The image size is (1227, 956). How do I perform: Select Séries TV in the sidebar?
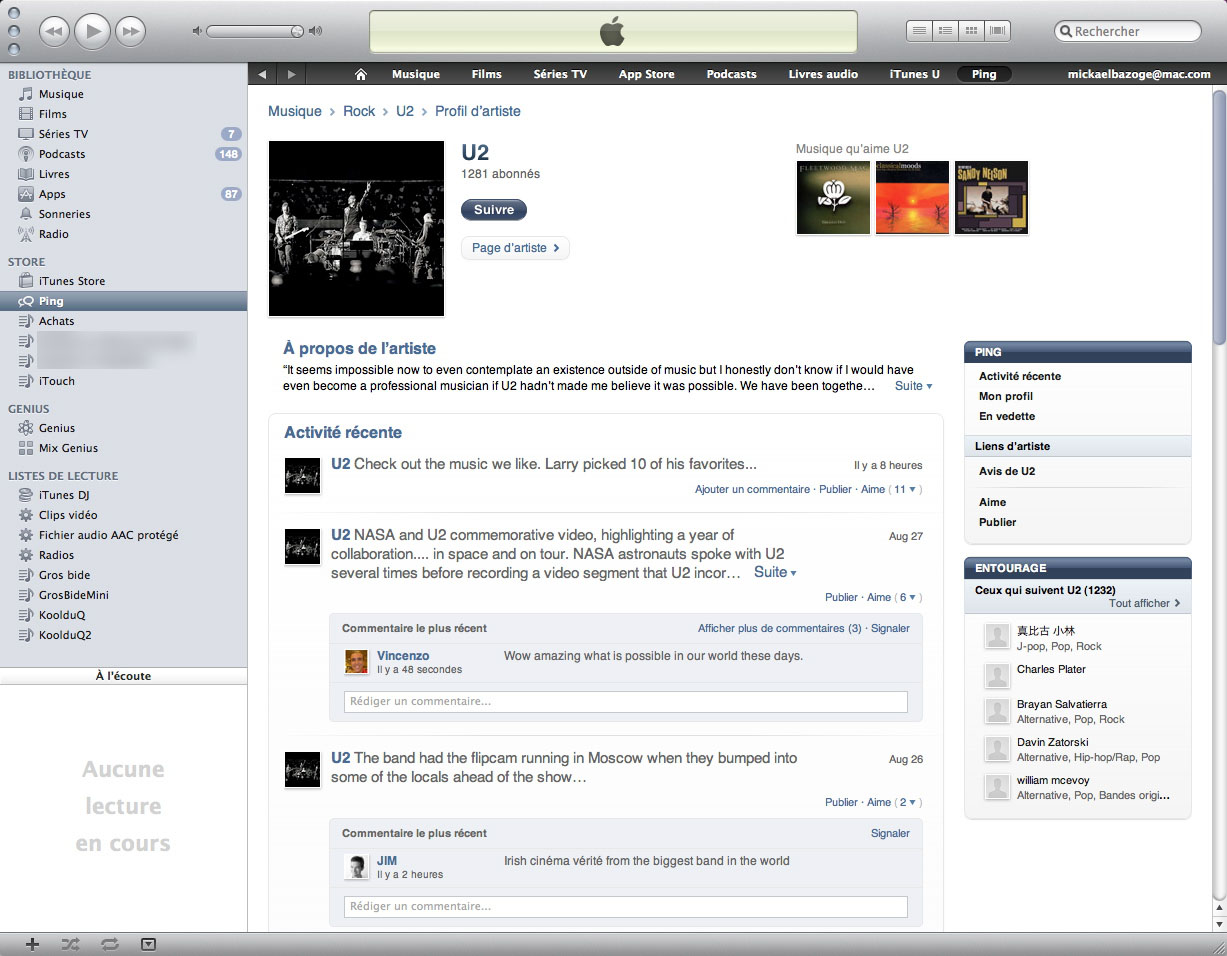[63, 134]
